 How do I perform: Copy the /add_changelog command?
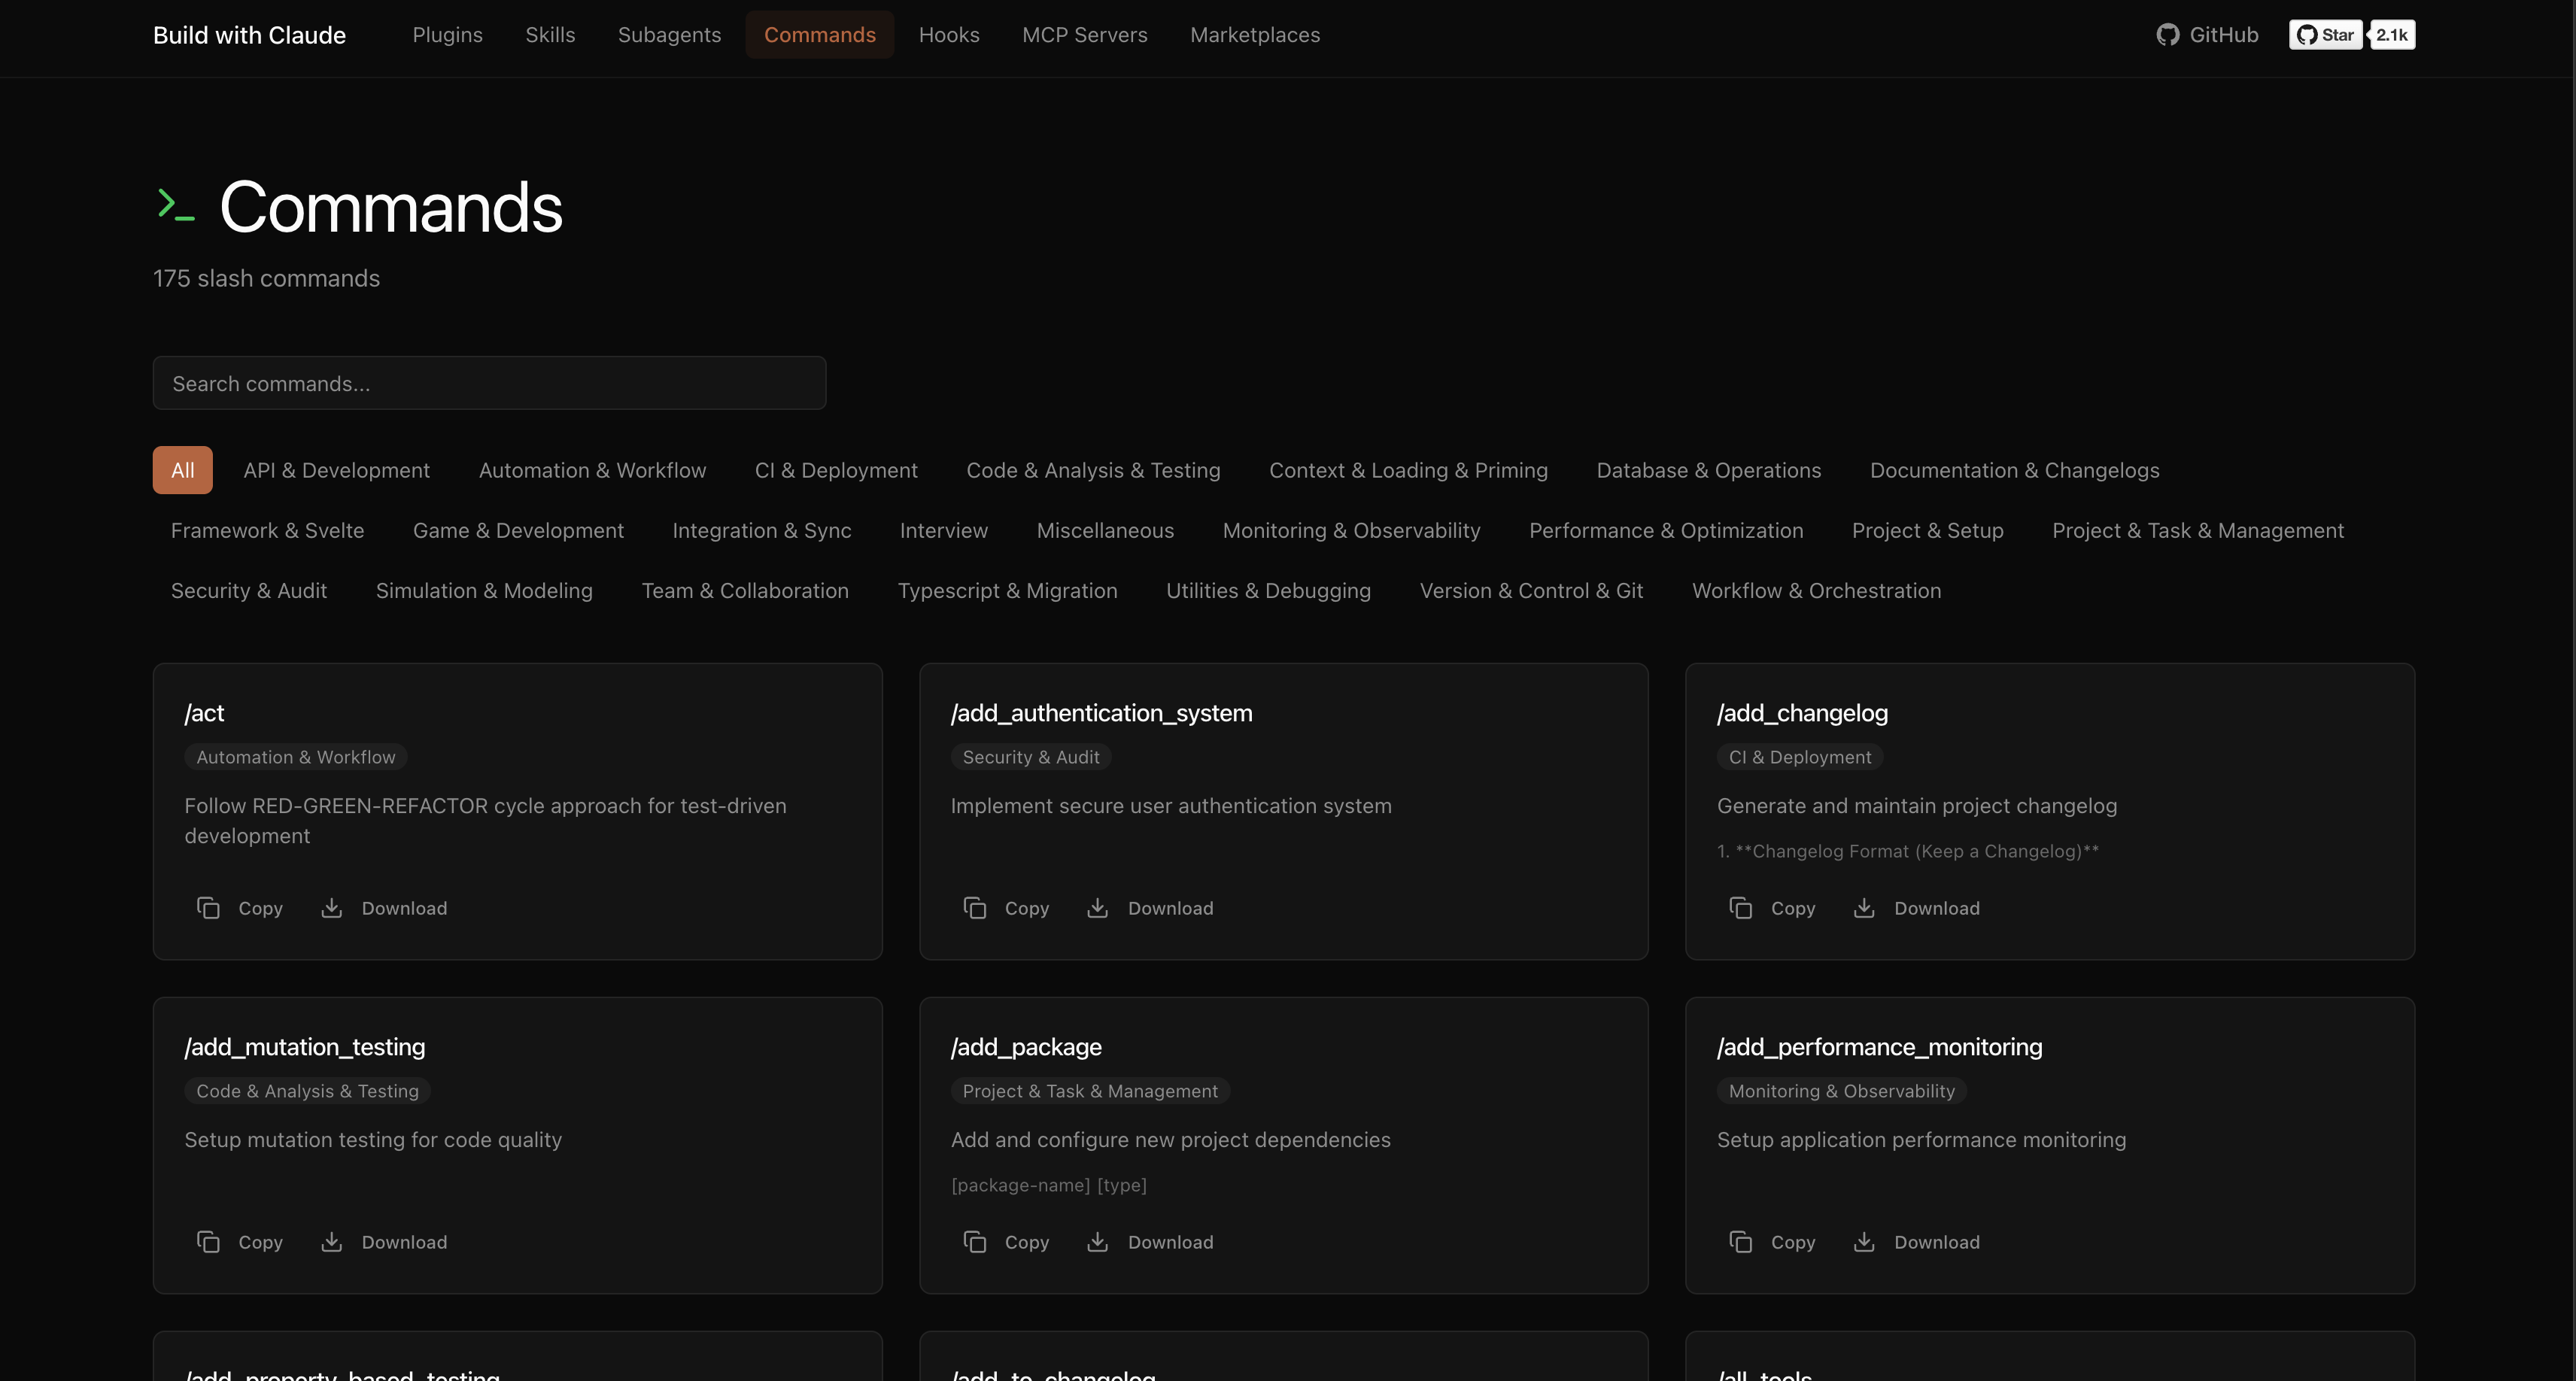pyautogui.click(x=1773, y=908)
